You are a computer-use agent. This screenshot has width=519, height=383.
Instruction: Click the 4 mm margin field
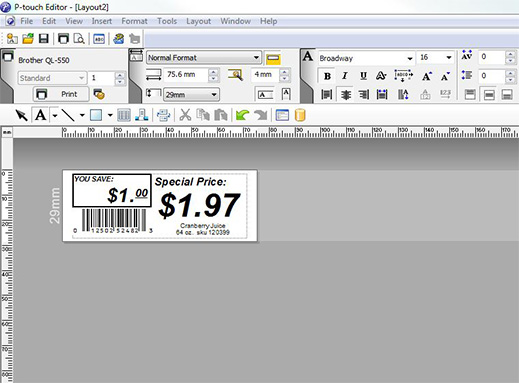(265, 74)
